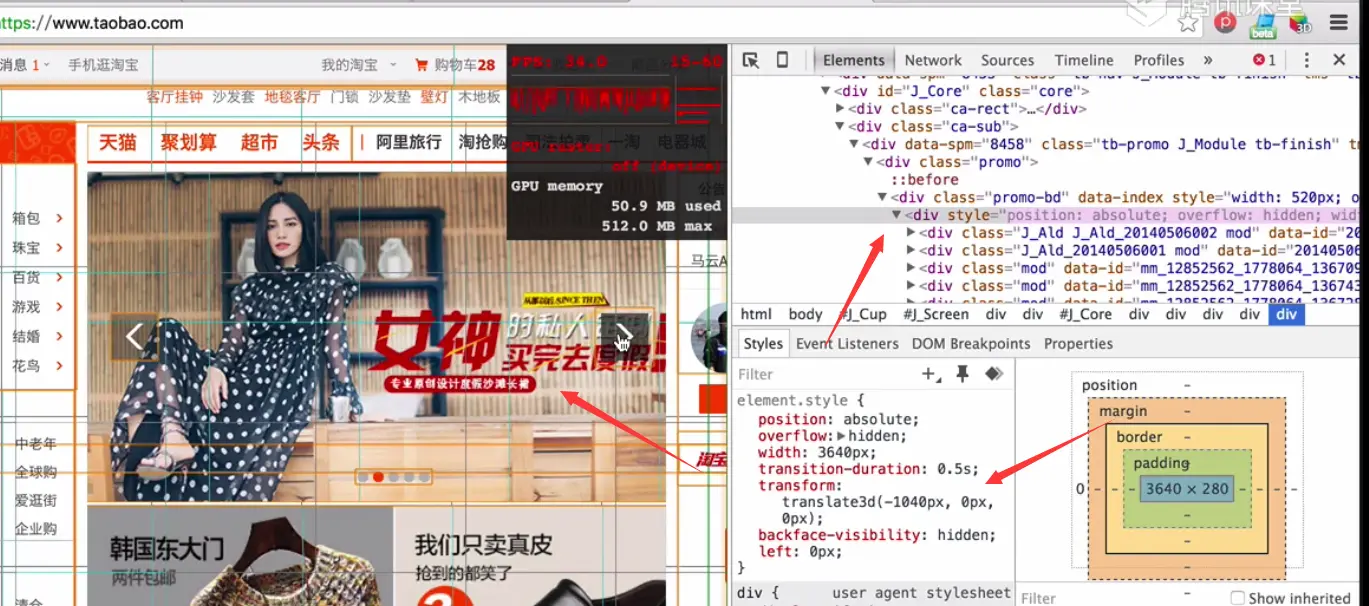Open the DOM Breakpoints tab
This screenshot has height=606, width=1369.
coord(970,343)
